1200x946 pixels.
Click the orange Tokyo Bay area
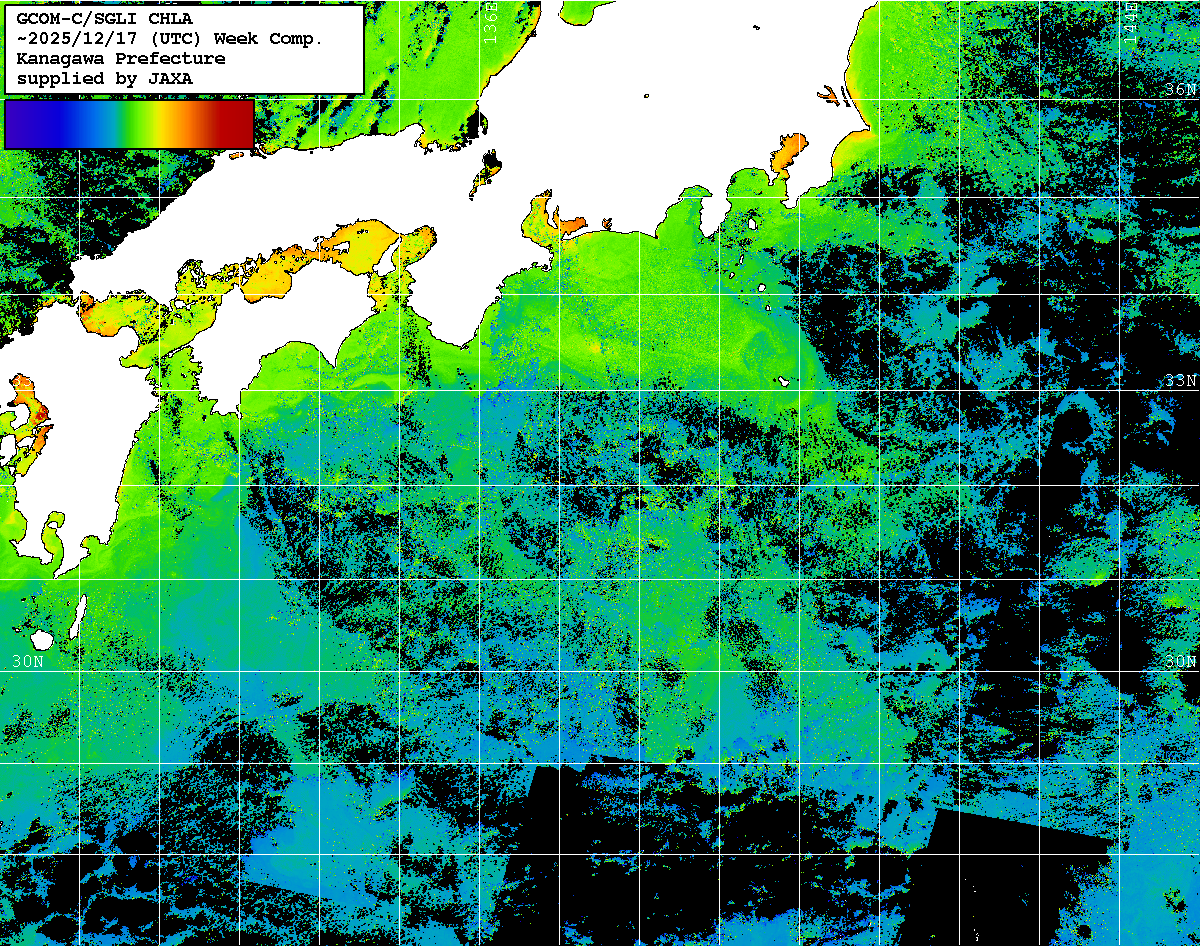(788, 154)
